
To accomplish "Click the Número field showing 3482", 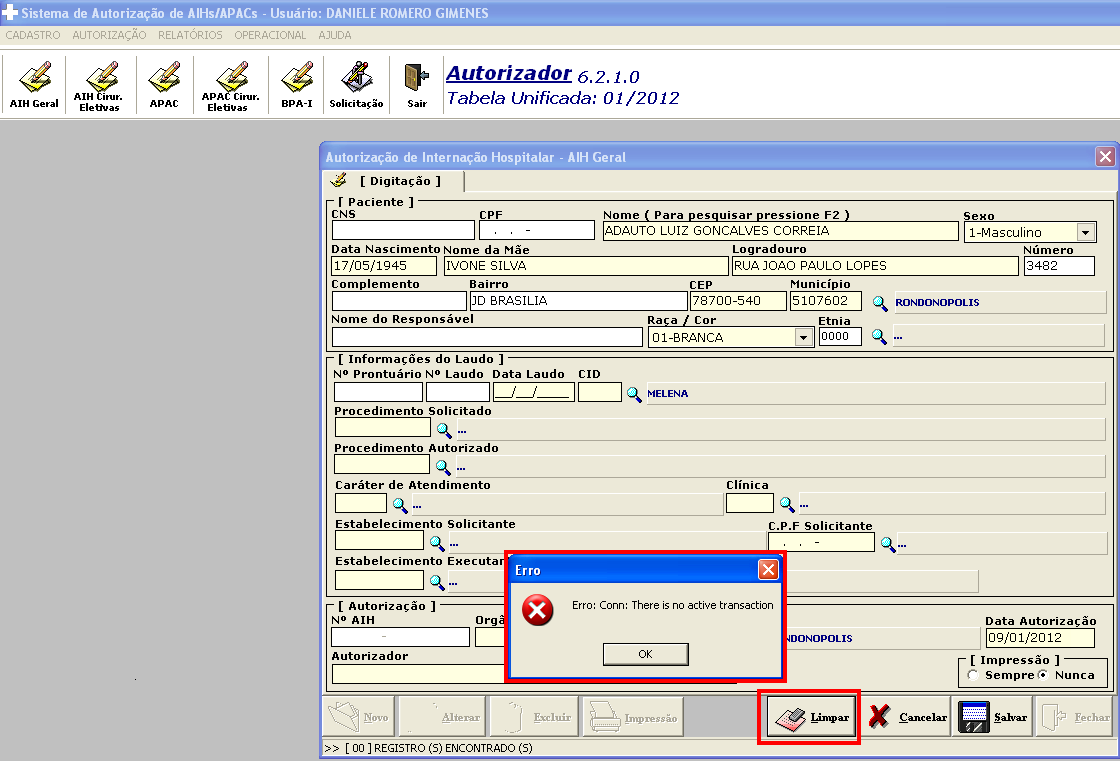I will pos(1059,266).
